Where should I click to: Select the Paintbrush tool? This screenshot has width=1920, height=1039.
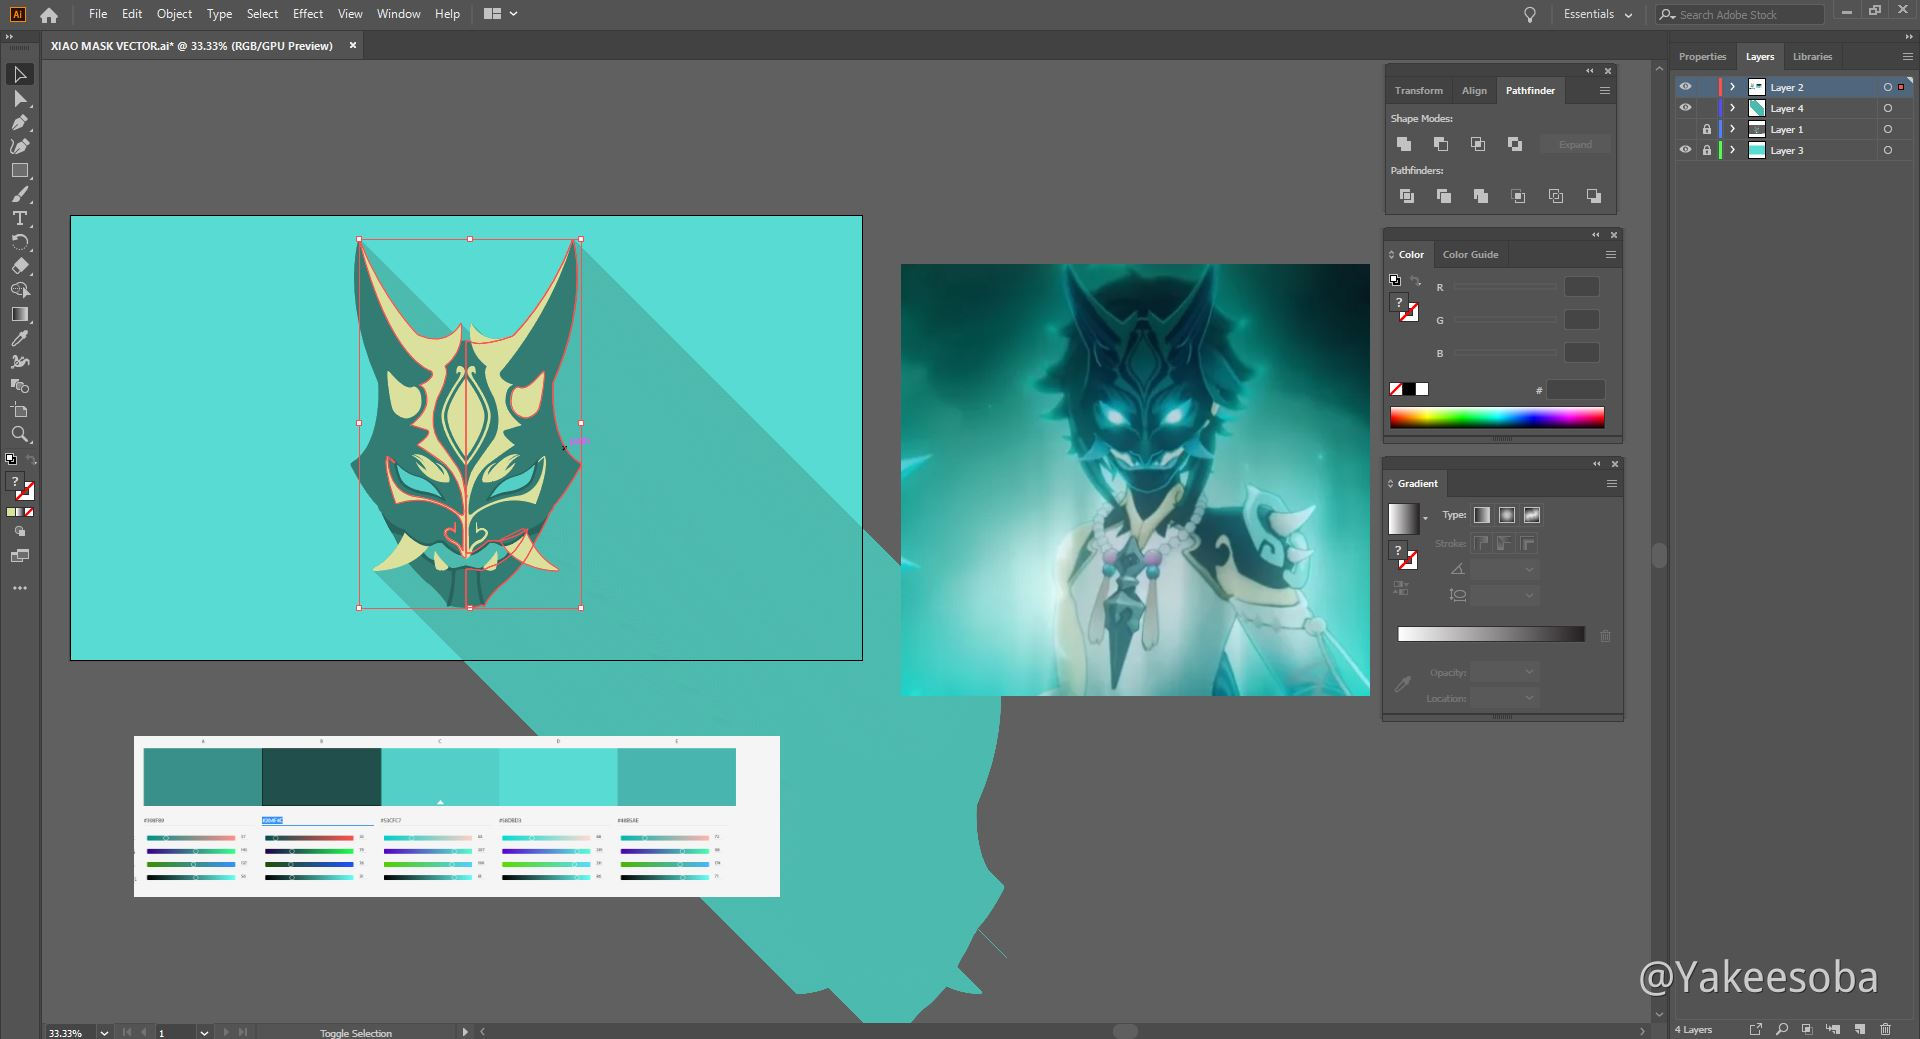click(x=20, y=194)
